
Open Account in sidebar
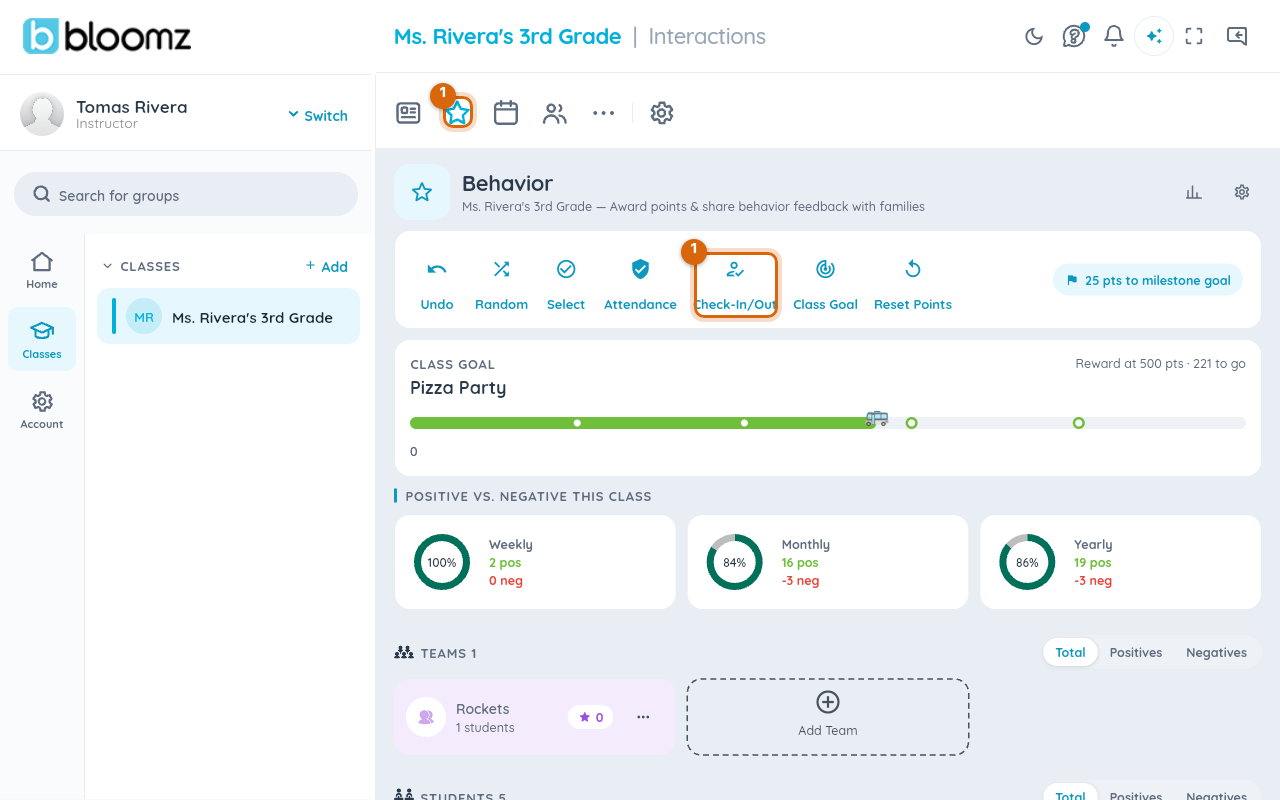click(x=42, y=410)
